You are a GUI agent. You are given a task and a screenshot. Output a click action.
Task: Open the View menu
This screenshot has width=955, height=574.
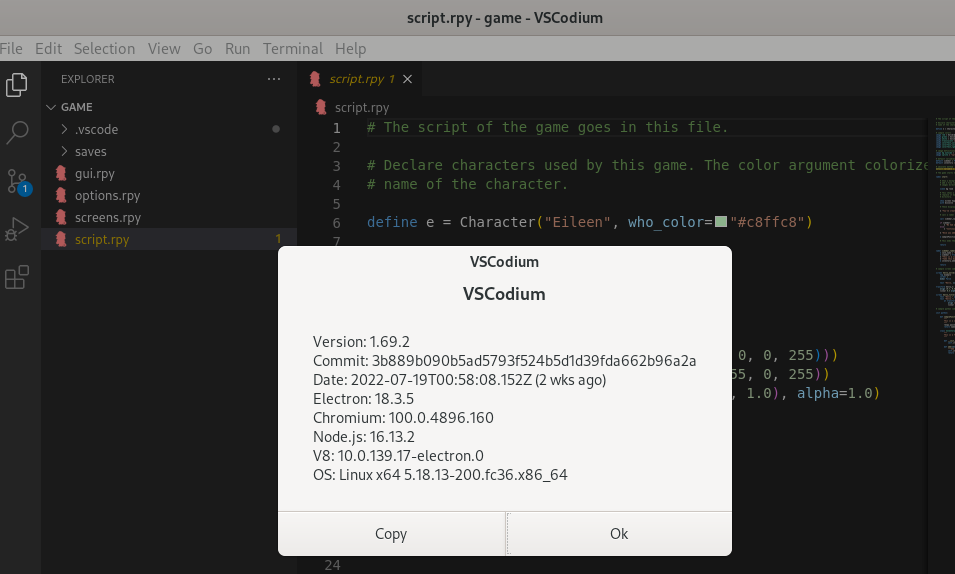164,49
